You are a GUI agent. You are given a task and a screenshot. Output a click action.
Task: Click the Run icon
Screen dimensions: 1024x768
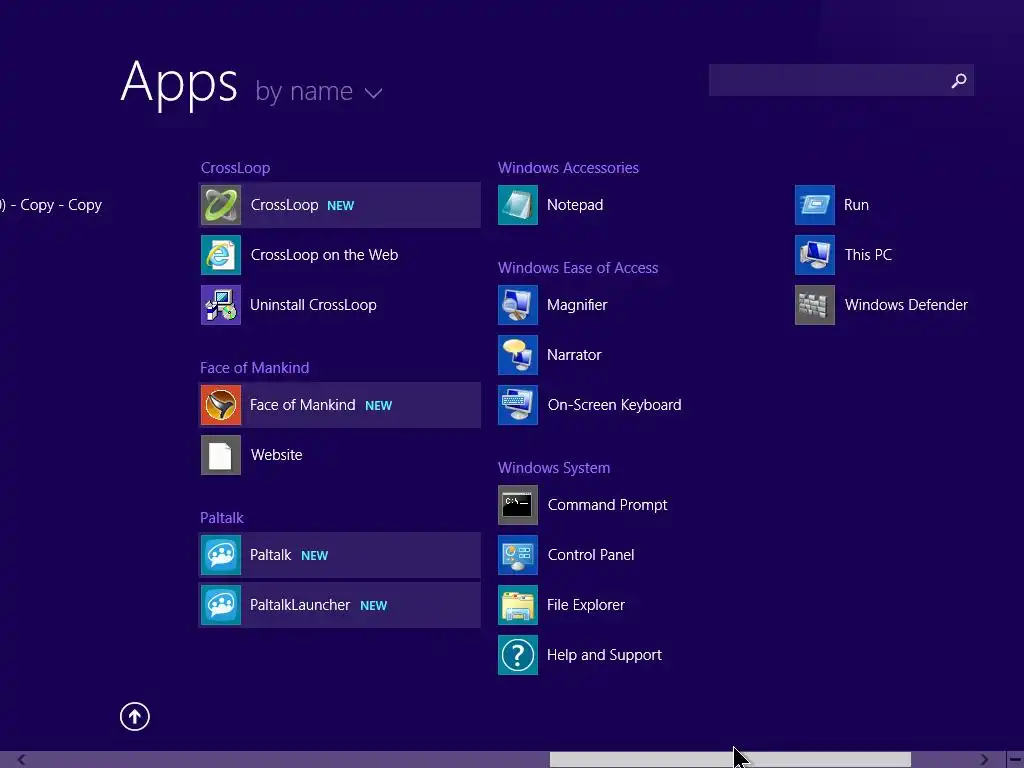[815, 205]
